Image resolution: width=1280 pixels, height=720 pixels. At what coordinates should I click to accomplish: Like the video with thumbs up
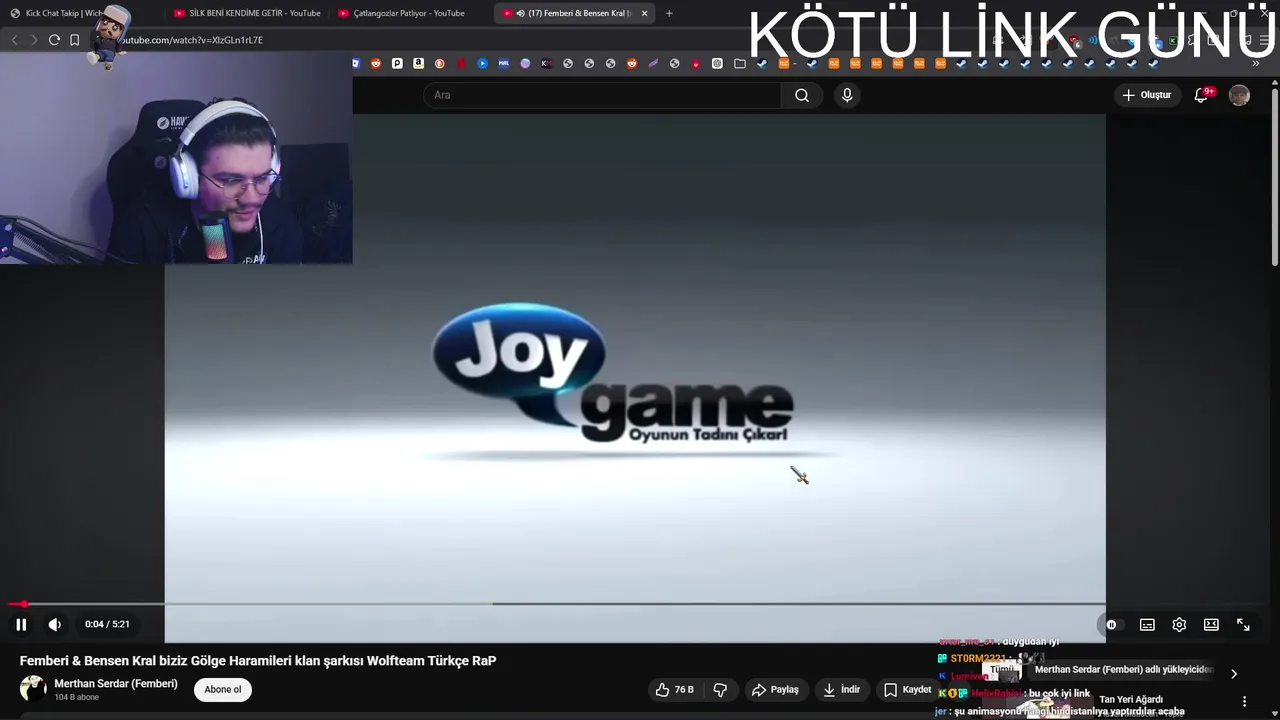[x=674, y=690]
